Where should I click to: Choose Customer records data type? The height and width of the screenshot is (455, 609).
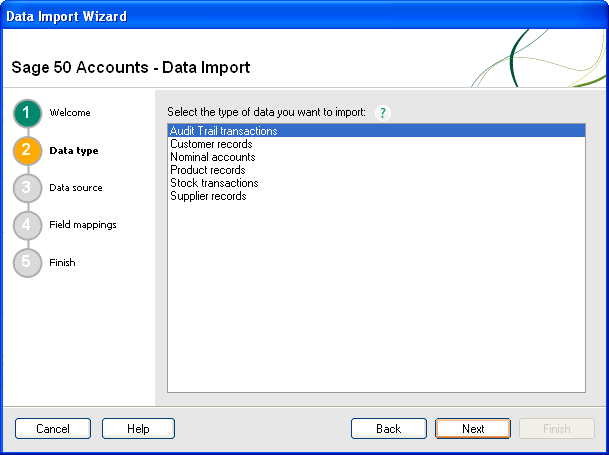[211, 144]
